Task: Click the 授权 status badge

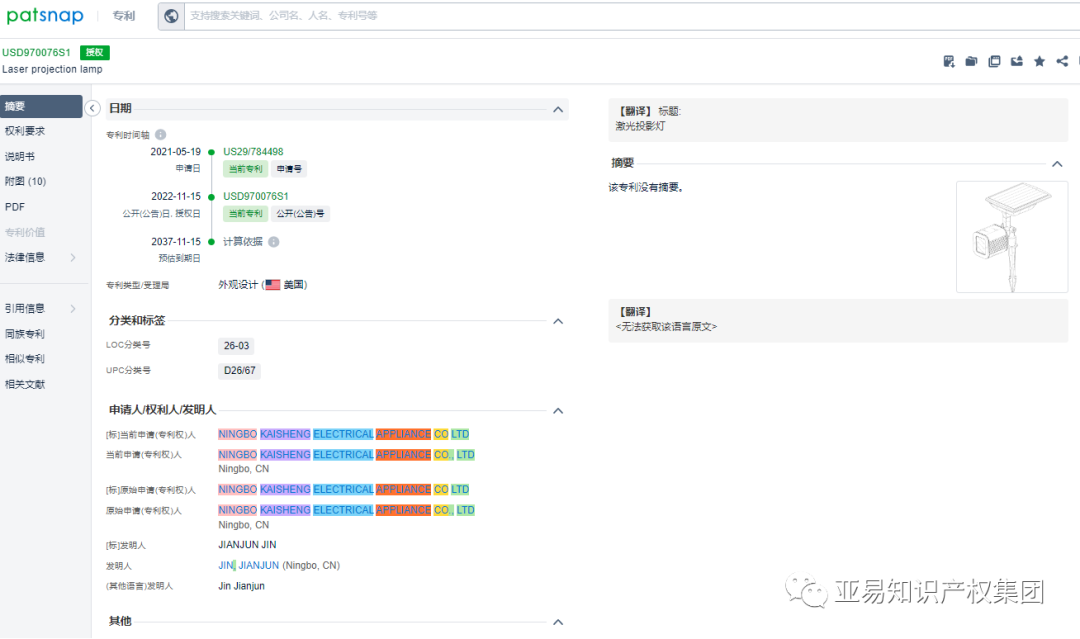Action: point(94,52)
